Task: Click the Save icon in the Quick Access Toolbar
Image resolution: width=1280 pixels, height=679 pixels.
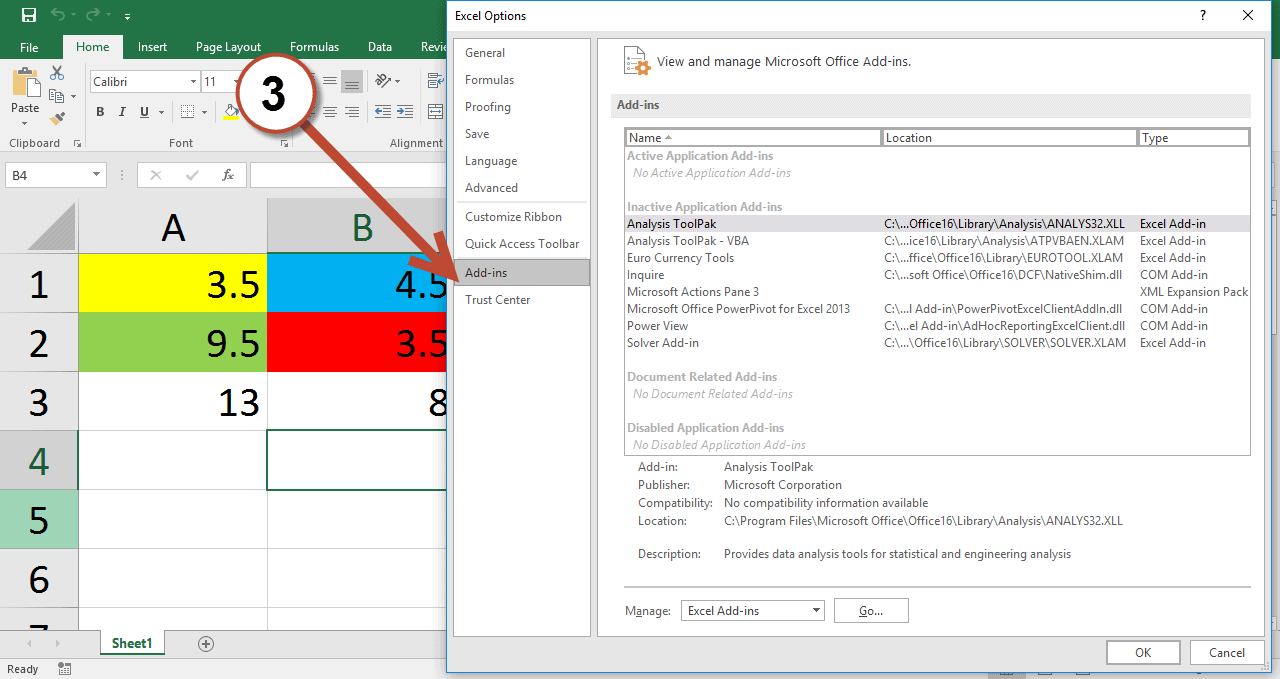Action: pos(28,16)
